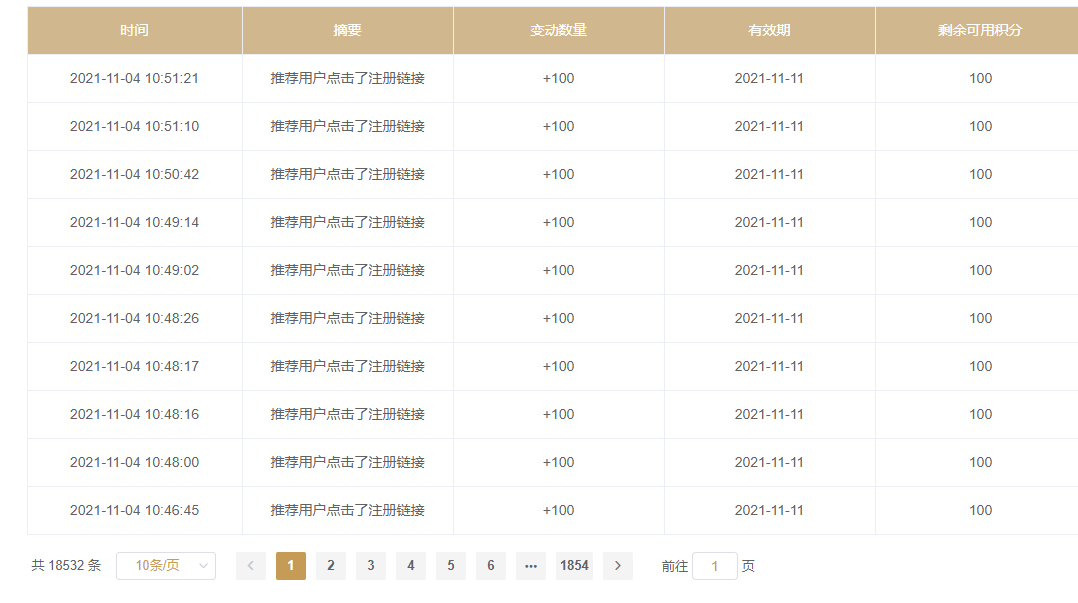Go to page 2
1078x603 pixels.
pyautogui.click(x=331, y=566)
